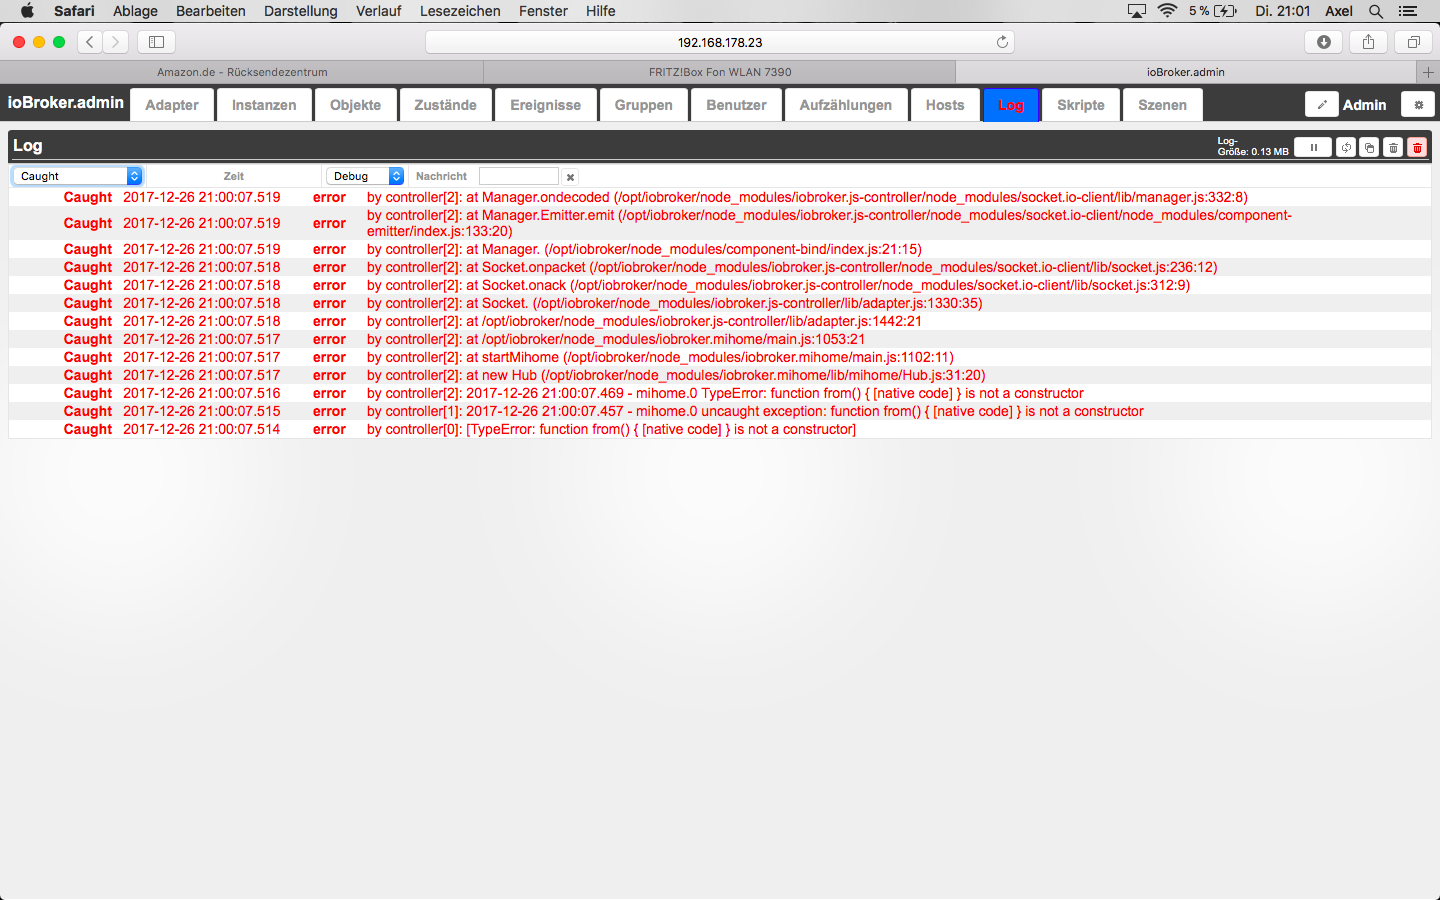Open the AirPlay display menu icon

(x=1137, y=11)
